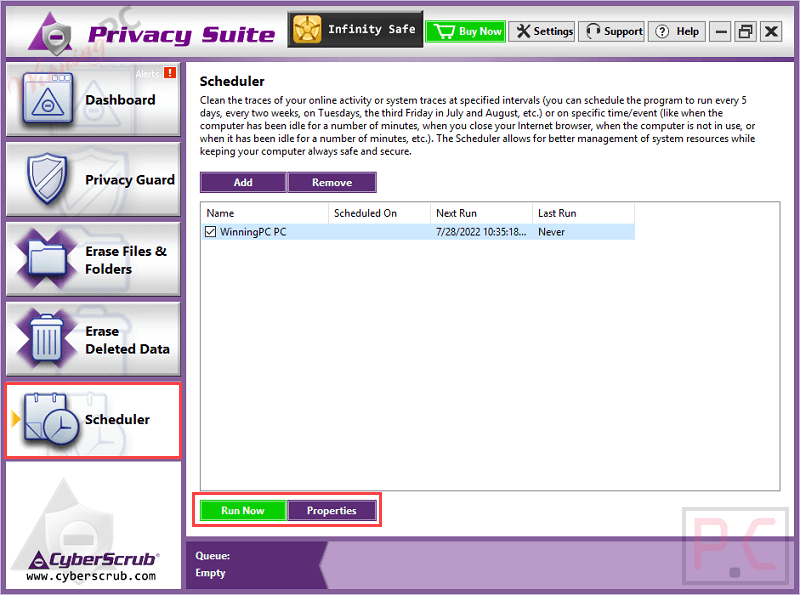Select Erase Files & Folders folder icon
This screenshot has width=800, height=595.
(46, 259)
